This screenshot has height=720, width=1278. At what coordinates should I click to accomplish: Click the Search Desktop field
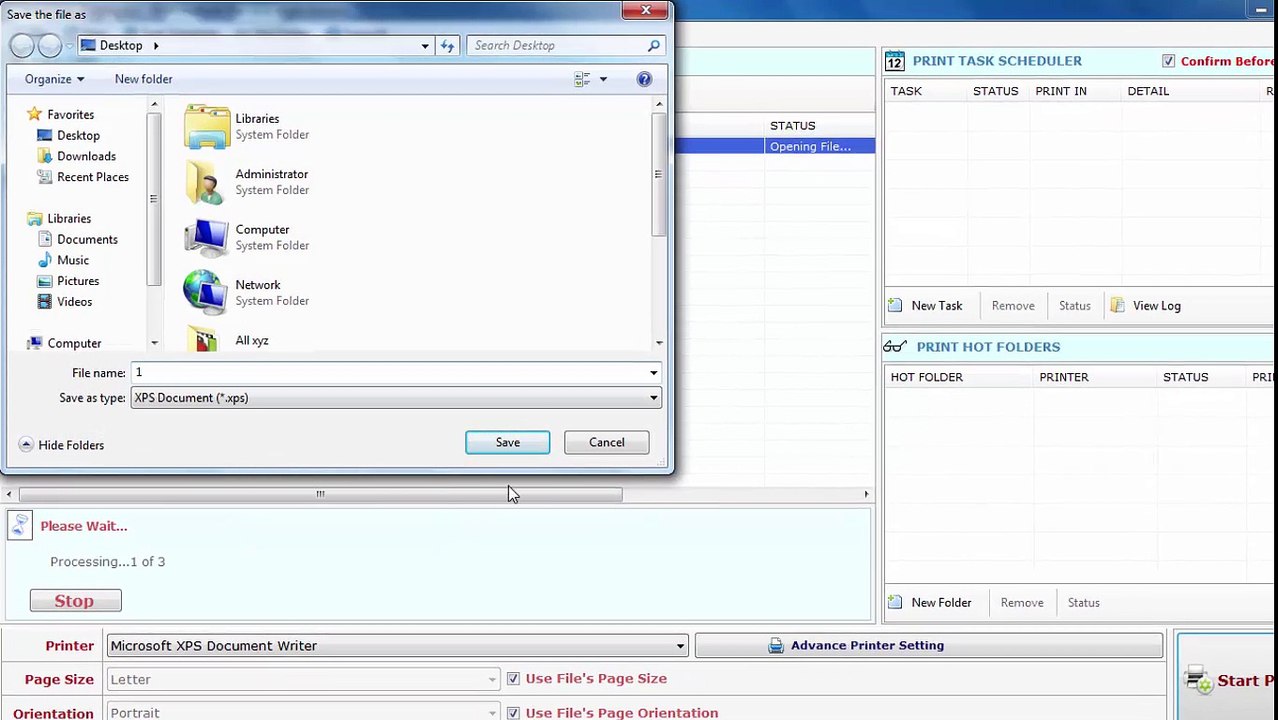tap(557, 45)
